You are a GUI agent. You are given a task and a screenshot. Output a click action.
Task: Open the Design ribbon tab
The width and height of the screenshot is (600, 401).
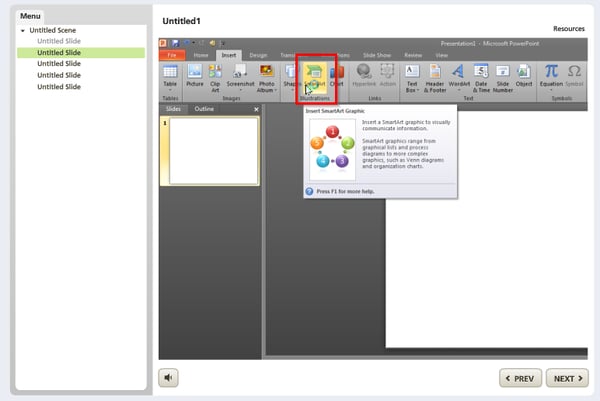point(258,55)
